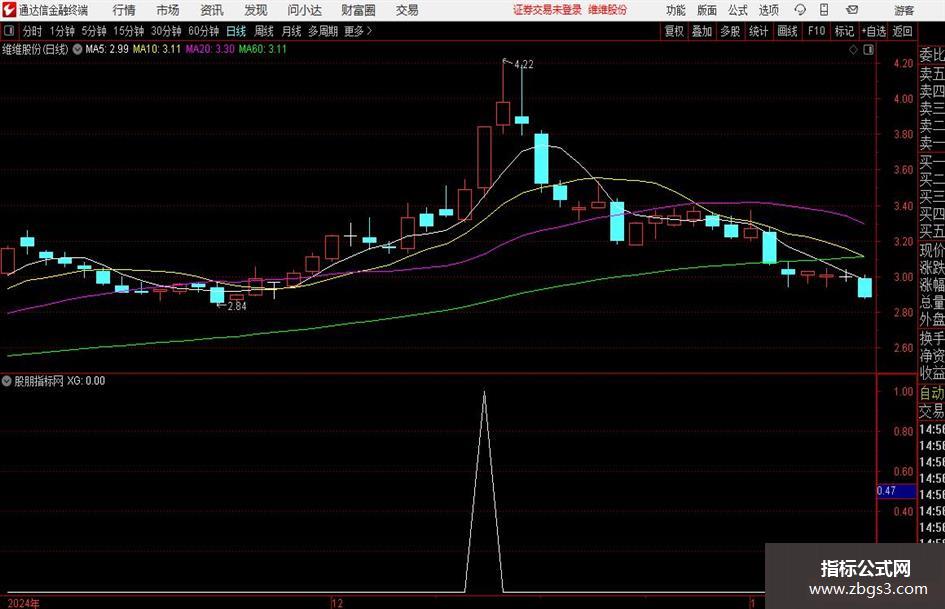The height and width of the screenshot is (609, 945).
Task: Click the diamond icon above the price axis
Action: click(853, 50)
